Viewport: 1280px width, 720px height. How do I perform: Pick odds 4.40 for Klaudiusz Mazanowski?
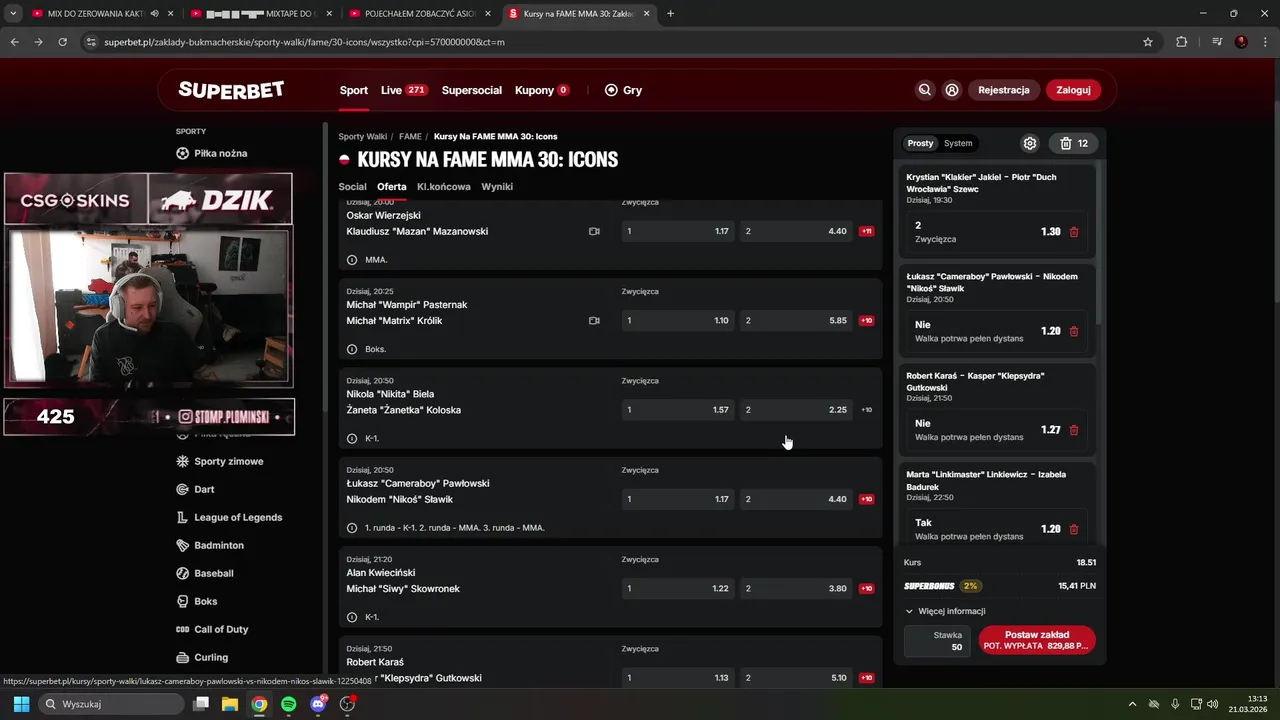(x=797, y=231)
